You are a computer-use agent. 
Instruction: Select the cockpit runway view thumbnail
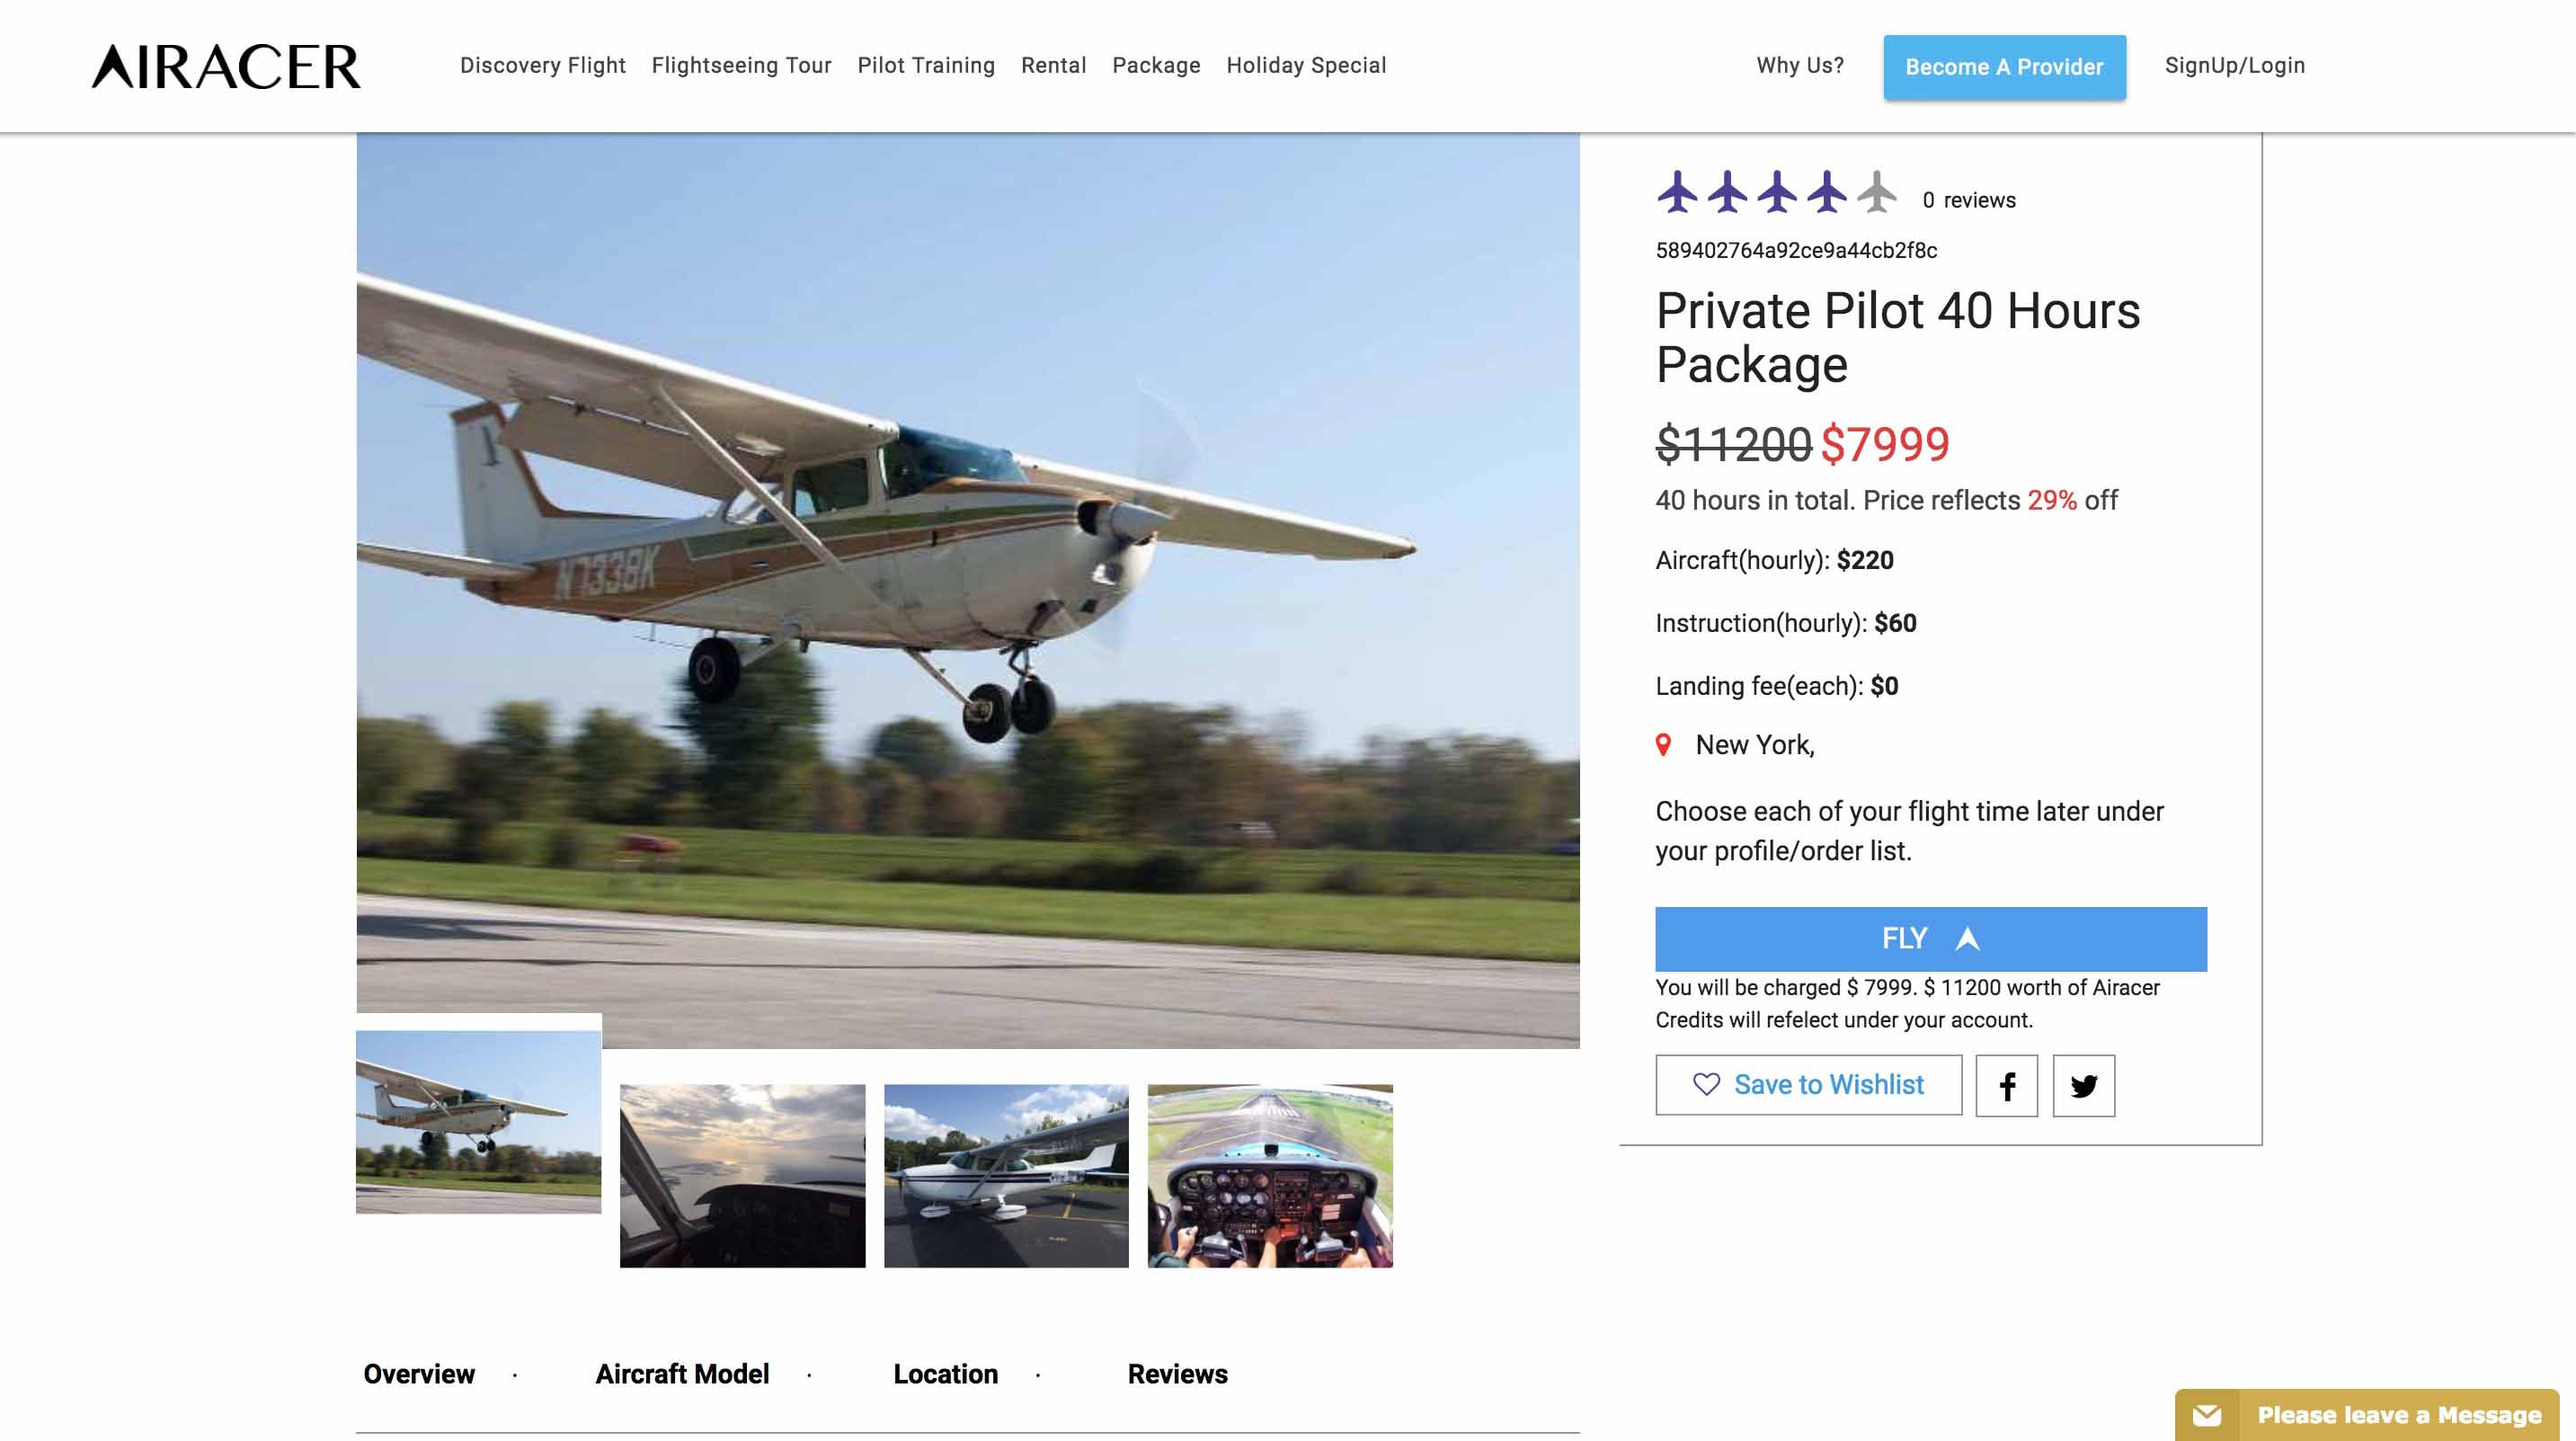(1270, 1176)
